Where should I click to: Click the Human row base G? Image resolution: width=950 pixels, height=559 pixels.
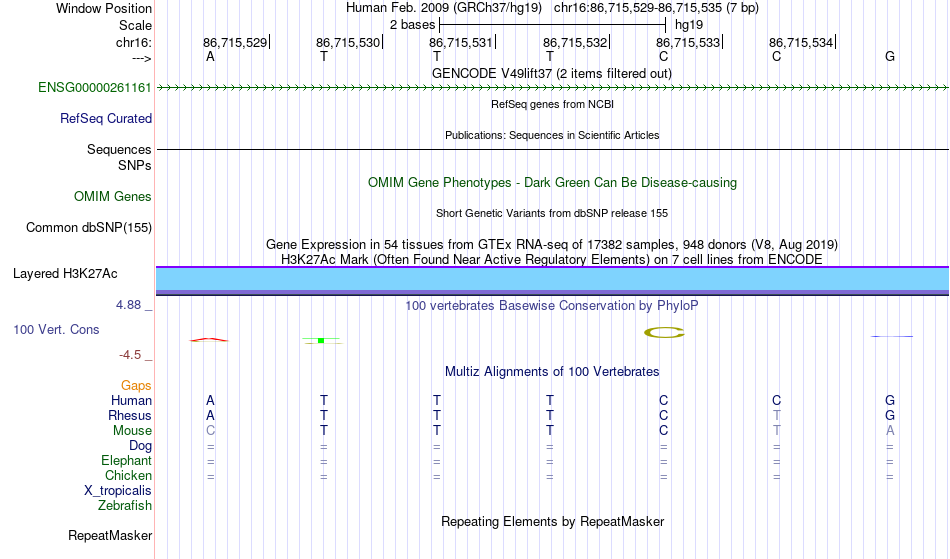click(x=890, y=401)
